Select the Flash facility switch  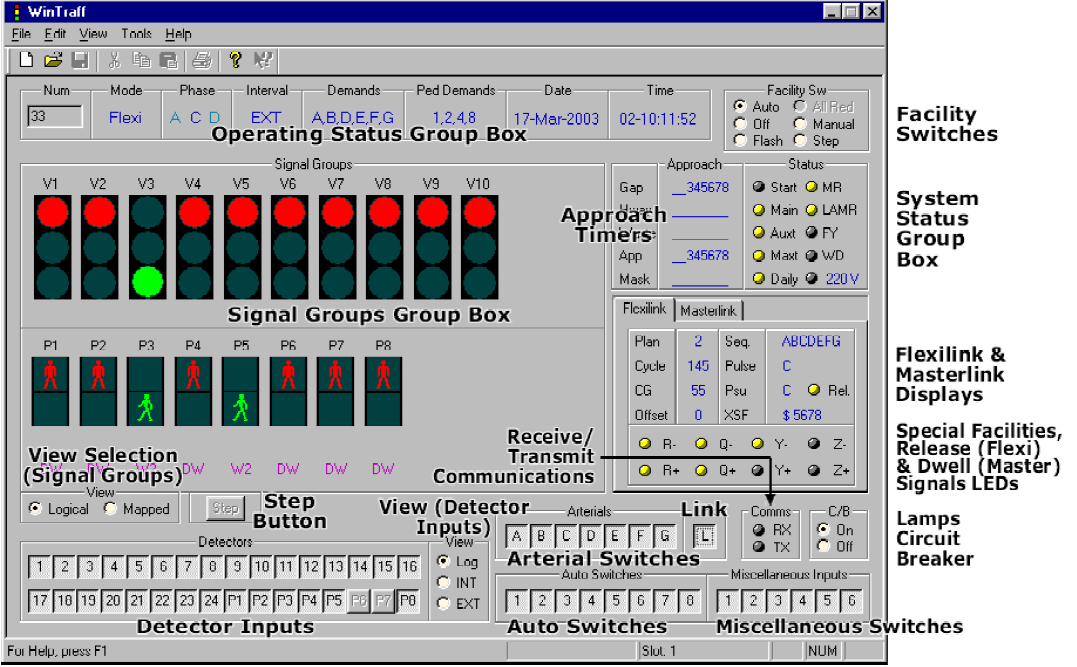click(x=740, y=140)
